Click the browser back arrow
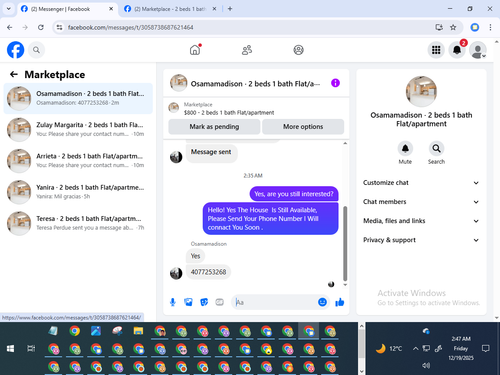Viewport: 500px width, 375px height. tap(10, 27)
